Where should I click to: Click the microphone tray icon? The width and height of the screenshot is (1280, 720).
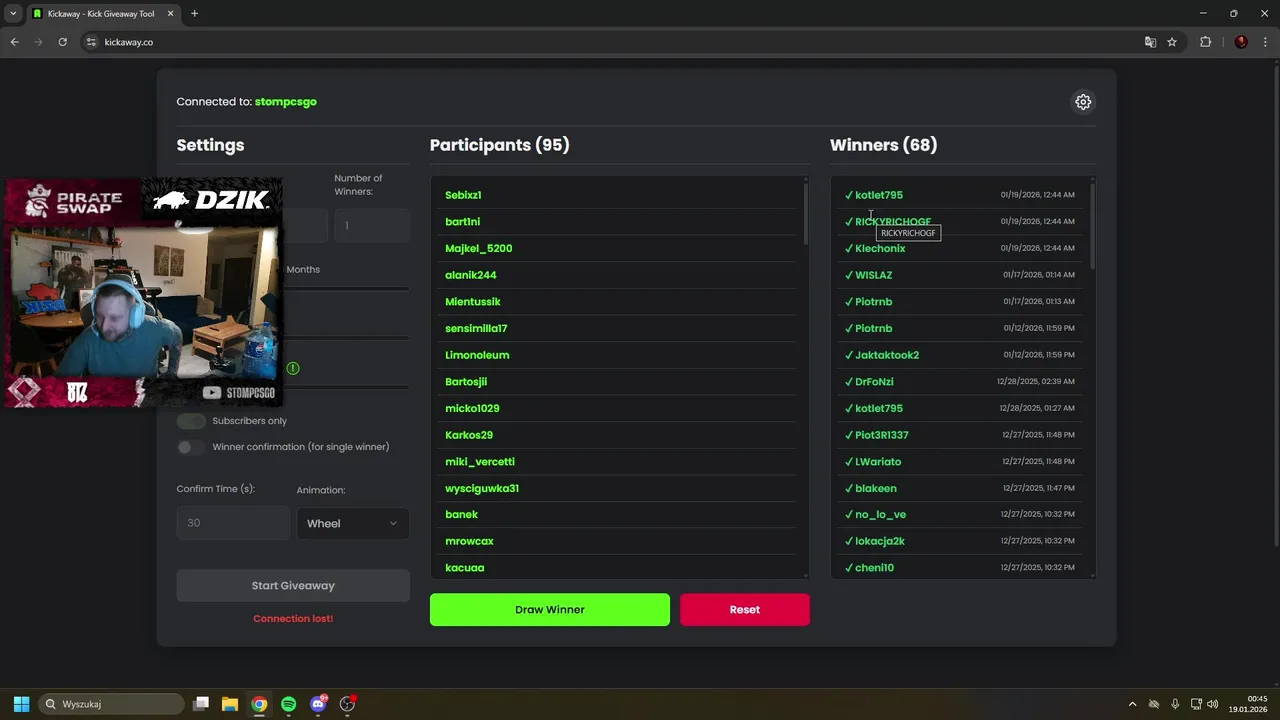1175,704
